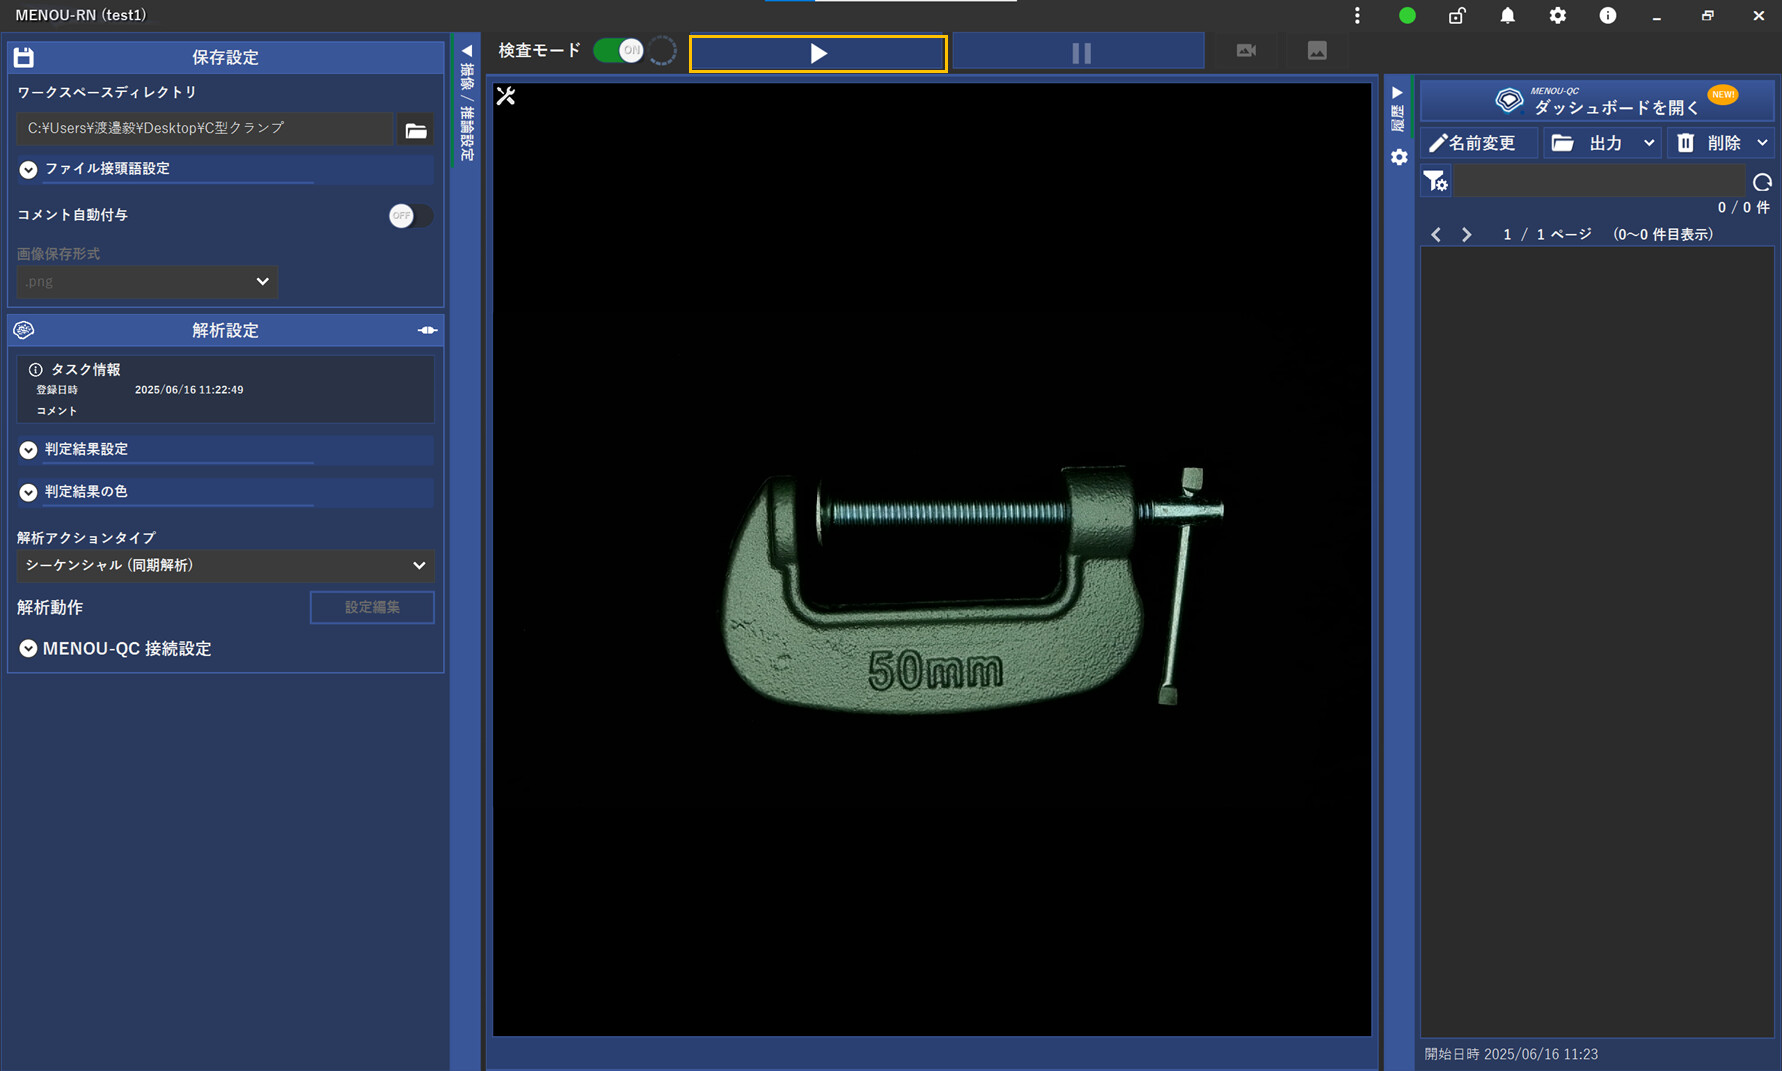The image size is (1782, 1071).
Task: Open the 解析アクションタイプ dropdown
Action: click(225, 566)
